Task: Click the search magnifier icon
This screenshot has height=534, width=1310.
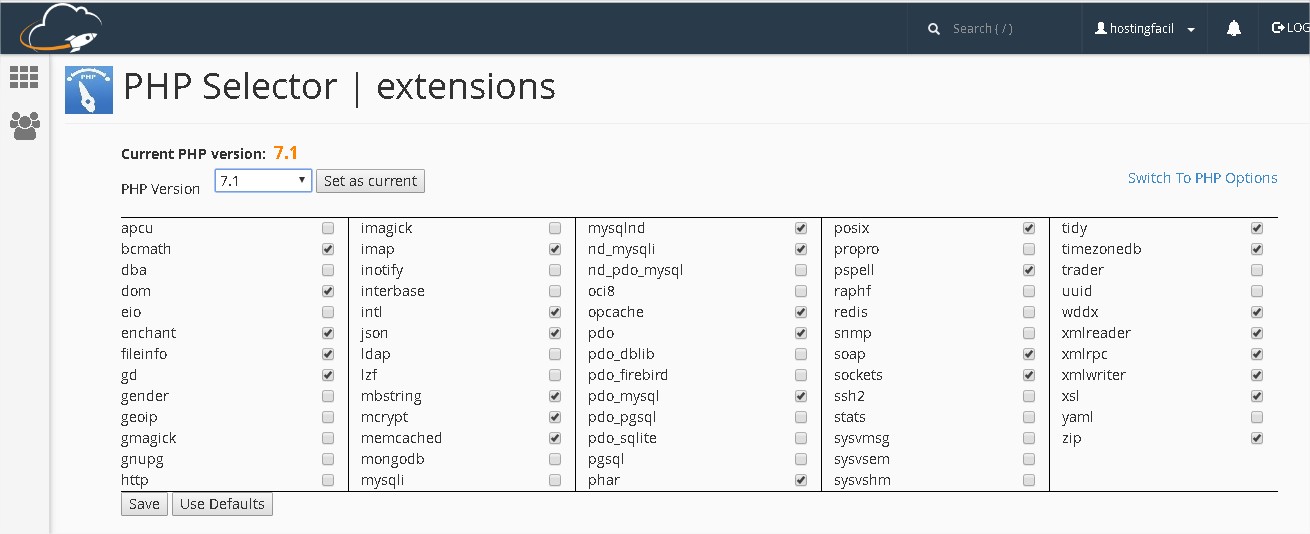Action: click(x=934, y=29)
